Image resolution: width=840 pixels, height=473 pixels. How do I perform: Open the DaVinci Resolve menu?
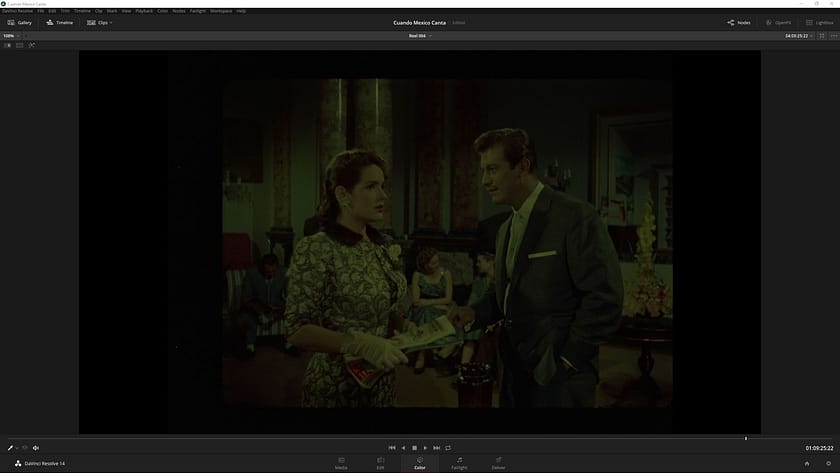[18, 11]
